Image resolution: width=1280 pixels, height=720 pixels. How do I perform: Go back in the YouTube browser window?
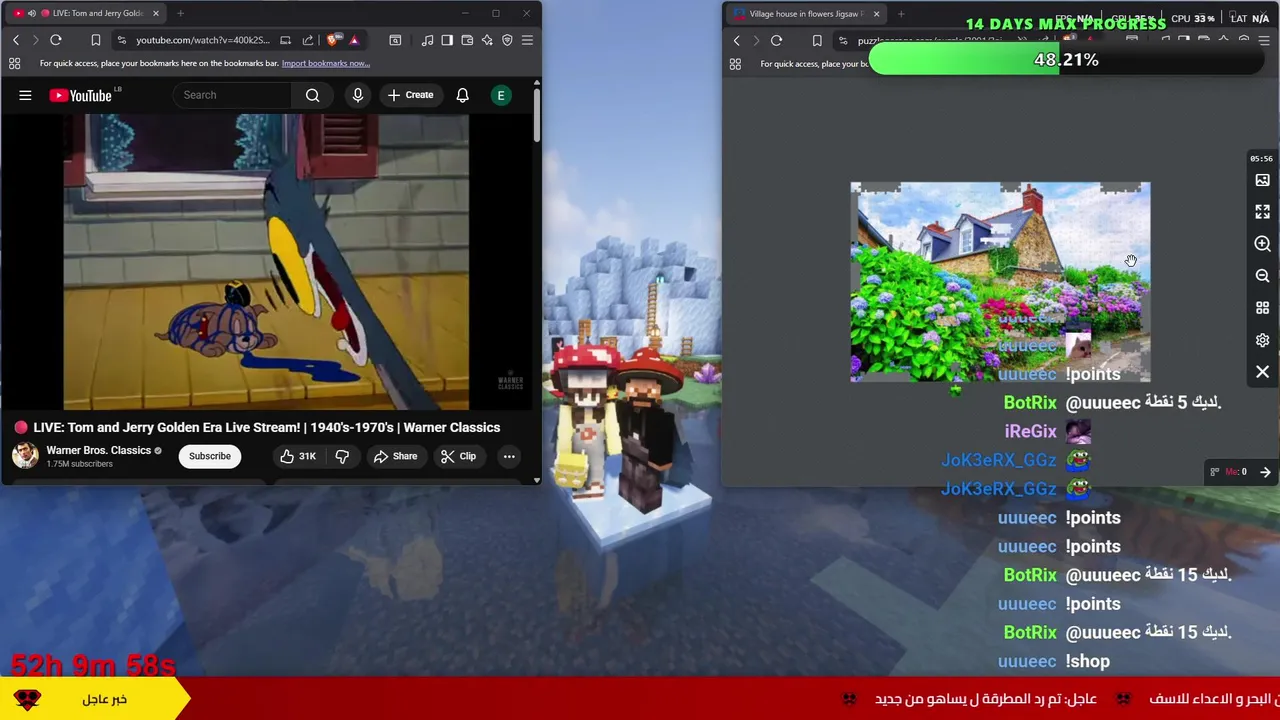point(16,40)
